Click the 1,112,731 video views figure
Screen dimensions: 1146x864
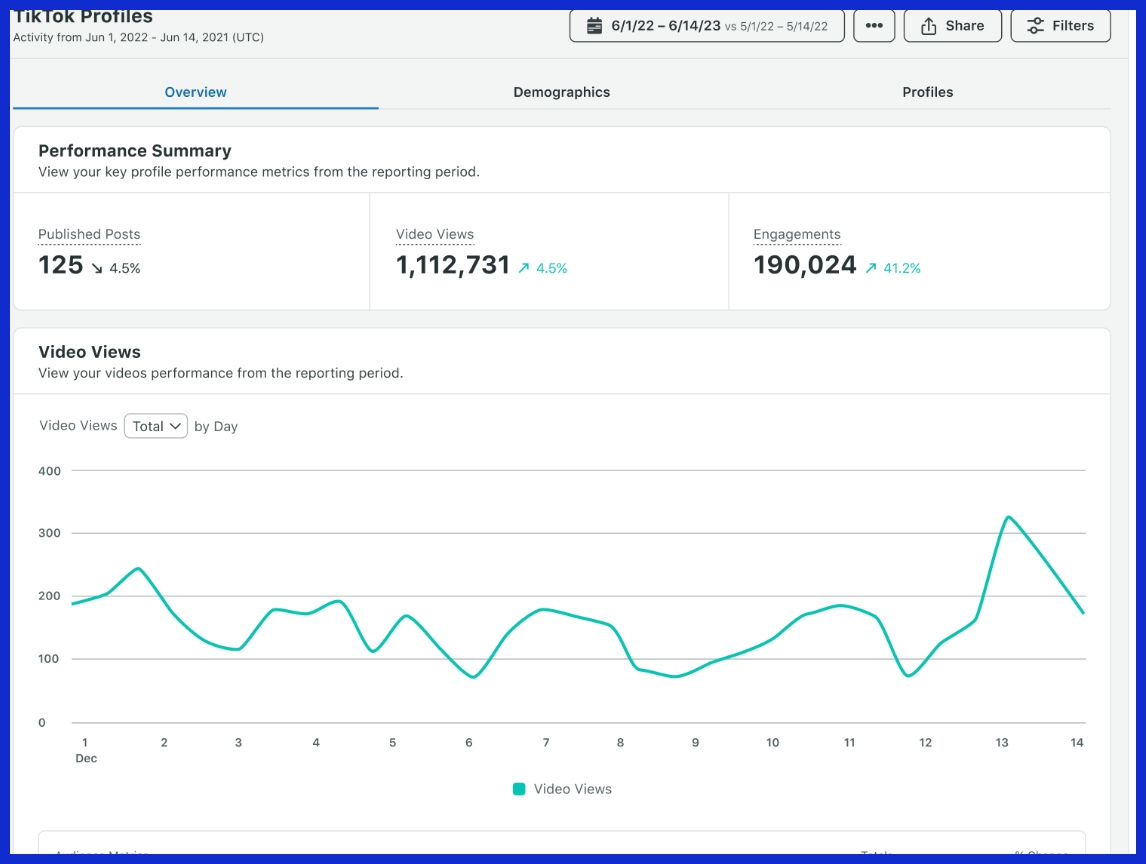coord(453,265)
